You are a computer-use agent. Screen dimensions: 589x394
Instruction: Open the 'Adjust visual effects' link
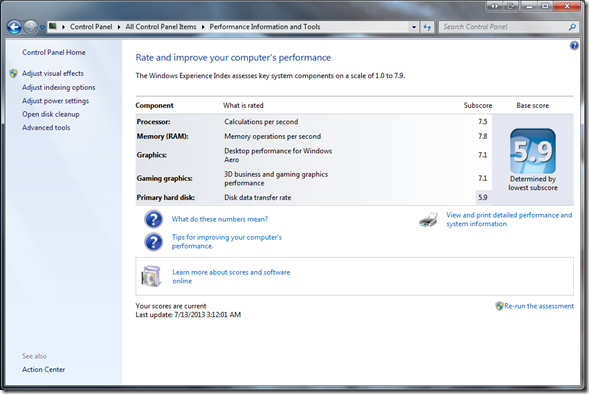[x=53, y=73]
